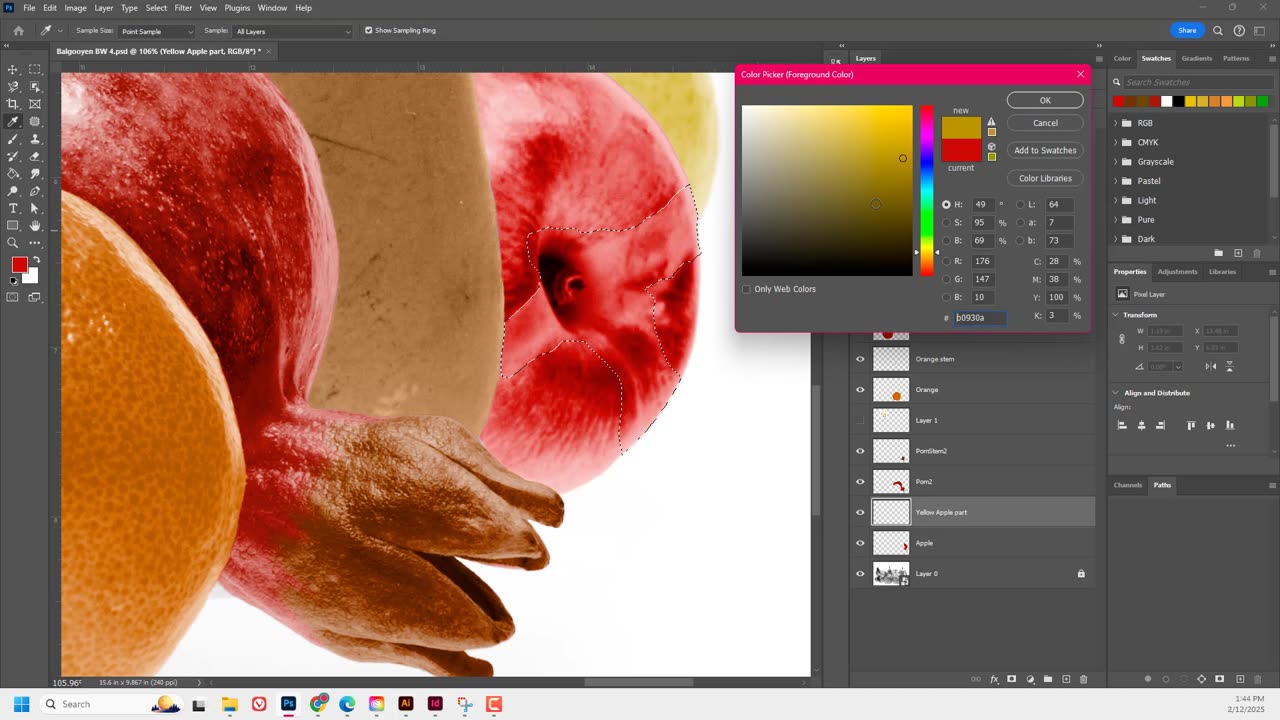
Task: Expand the CMYK swatches folder
Action: pos(1116,142)
